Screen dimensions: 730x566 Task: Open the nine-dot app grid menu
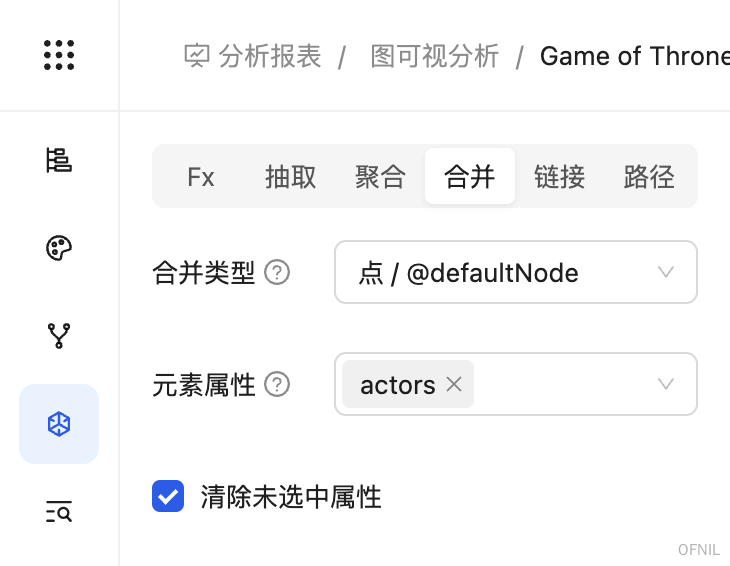[59, 55]
